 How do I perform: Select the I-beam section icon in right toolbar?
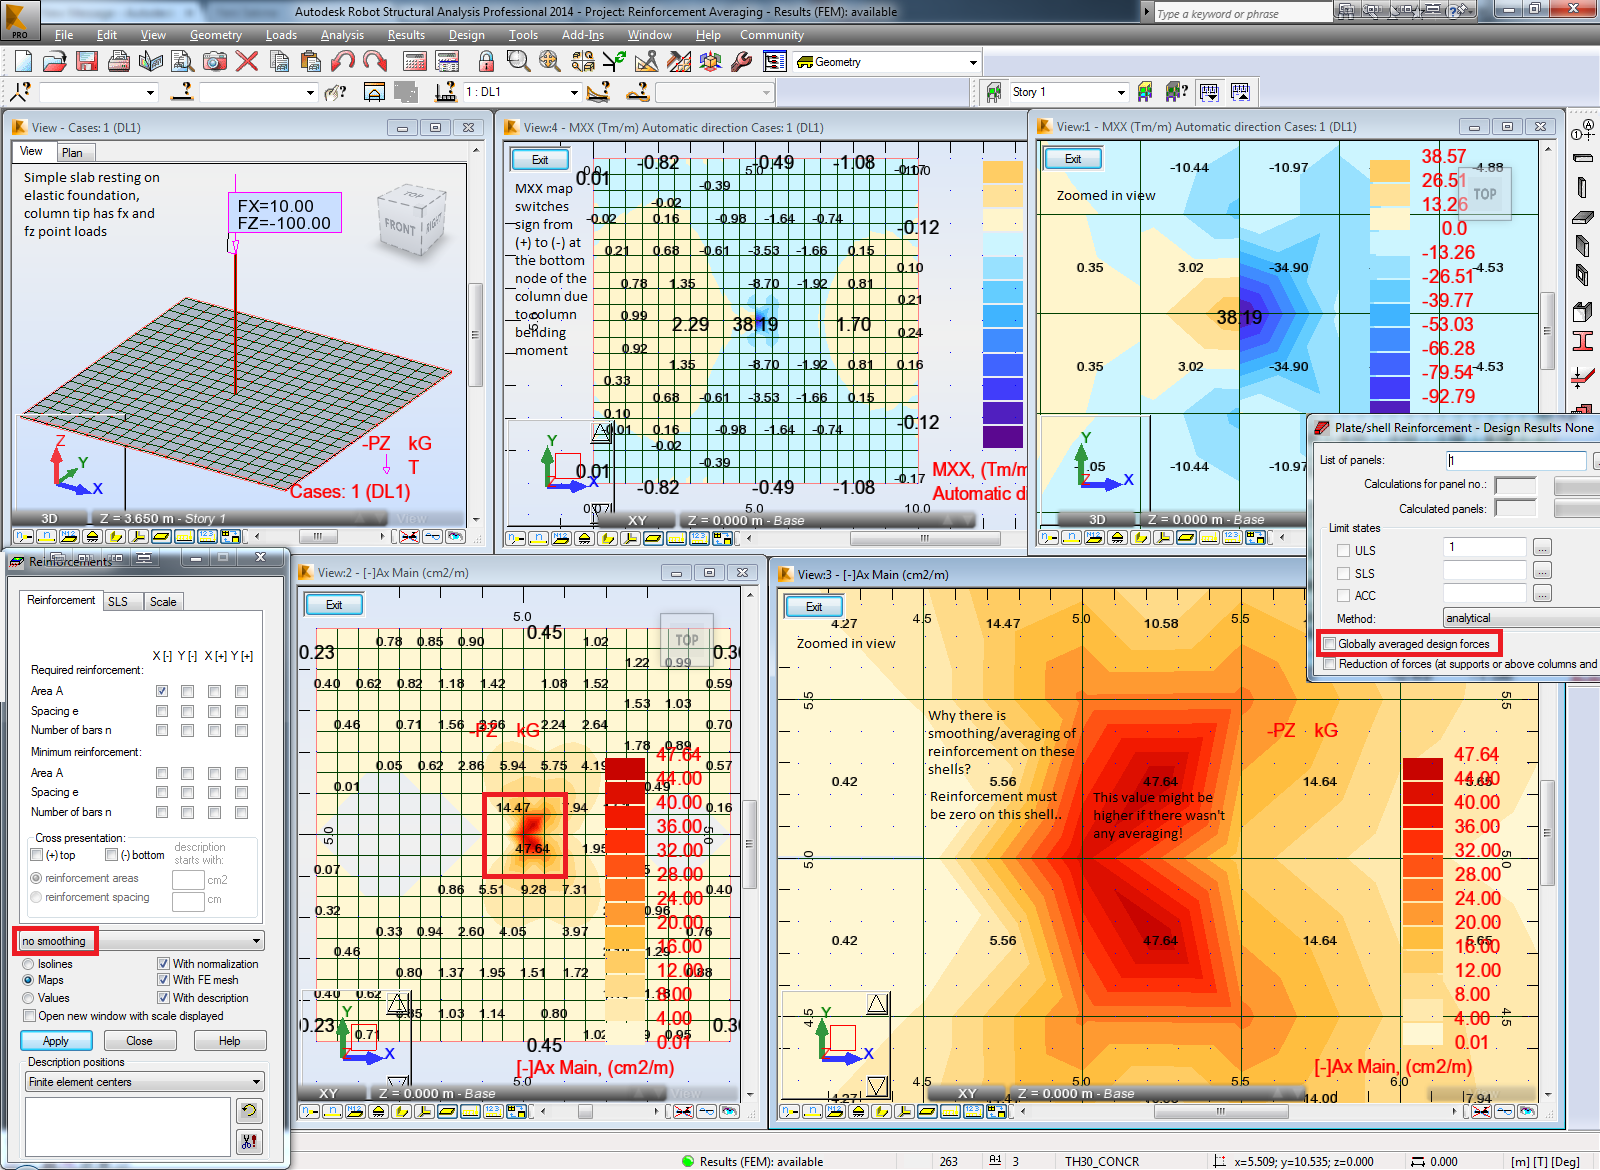[x=1582, y=341]
